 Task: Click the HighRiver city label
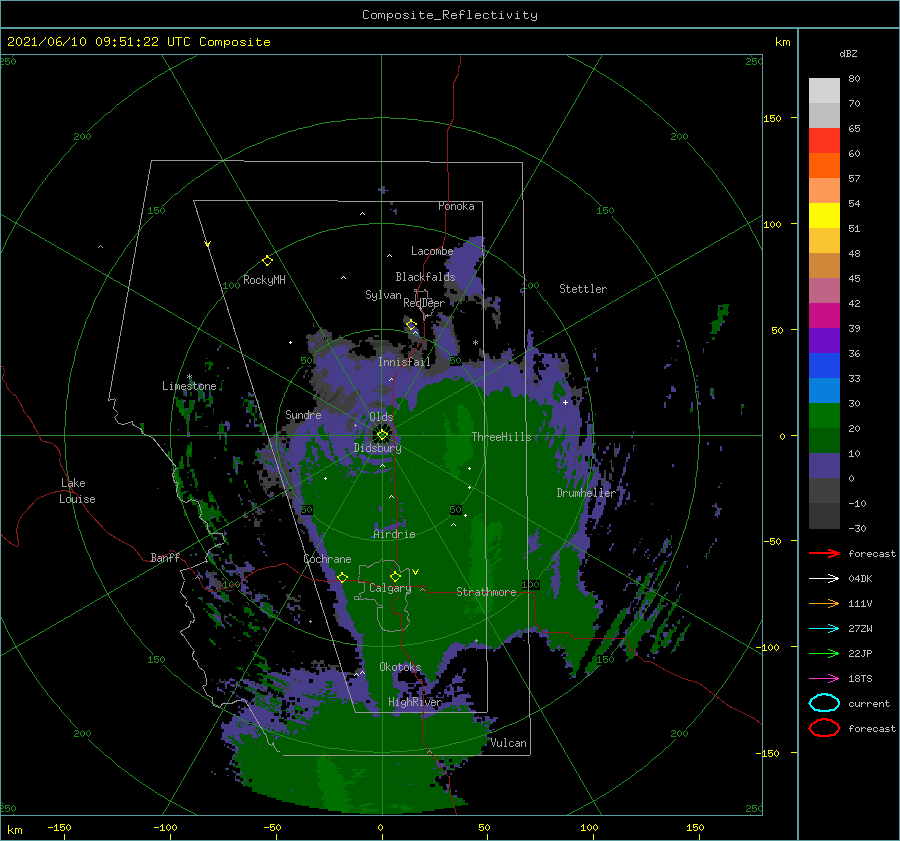point(415,702)
